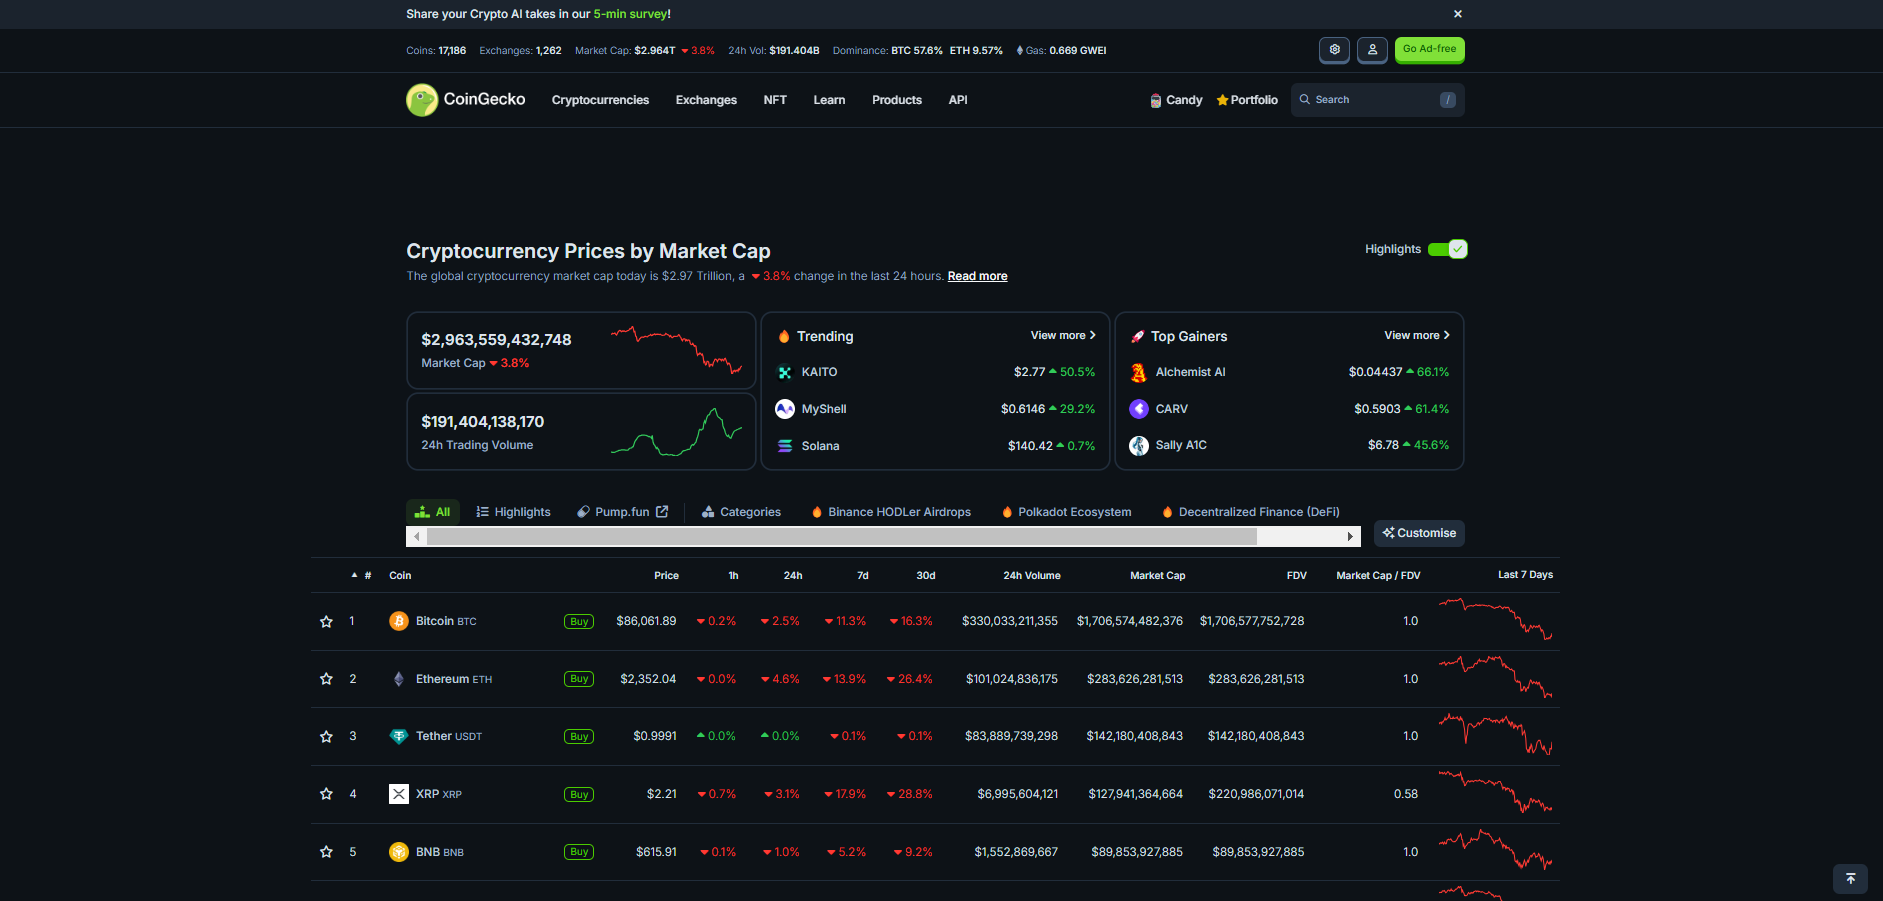The height and width of the screenshot is (901, 1883).
Task: Click the Tether coin icon
Action: (x=398, y=737)
